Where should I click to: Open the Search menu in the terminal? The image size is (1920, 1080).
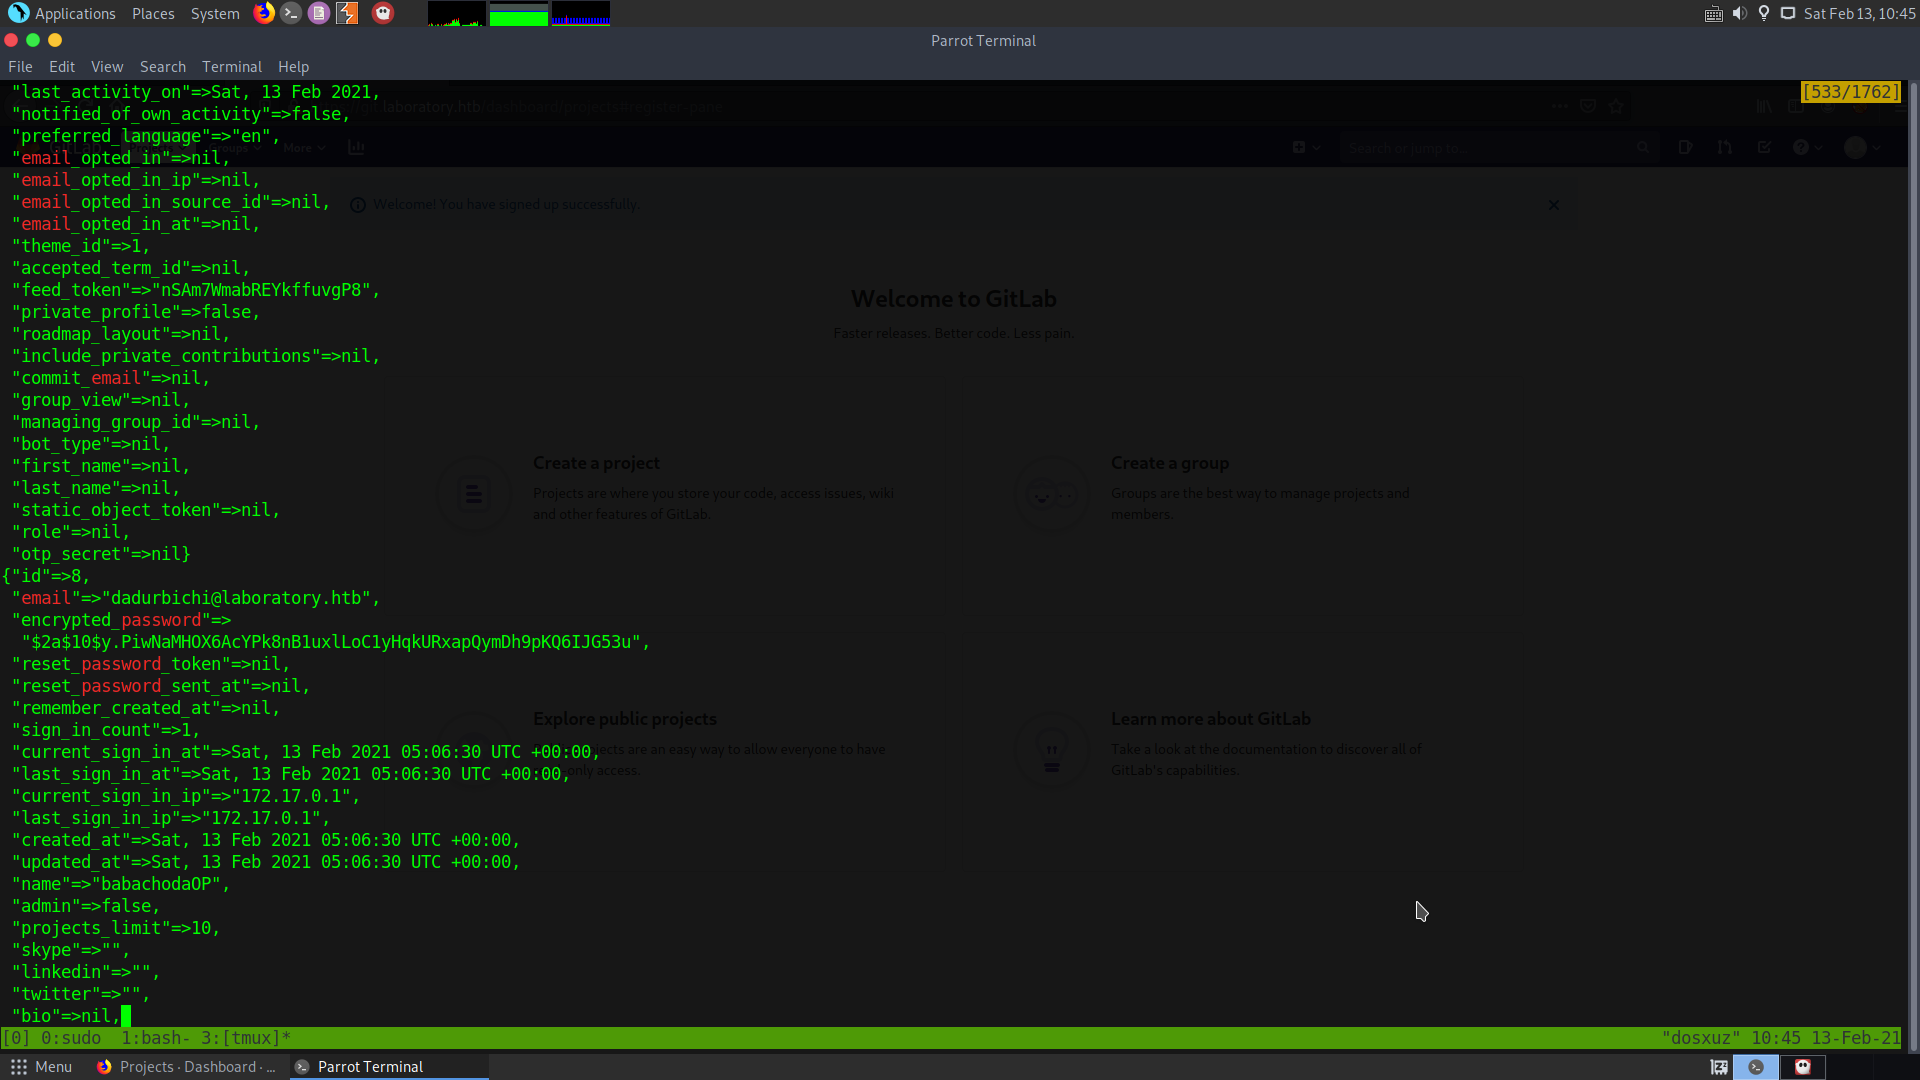tap(163, 67)
